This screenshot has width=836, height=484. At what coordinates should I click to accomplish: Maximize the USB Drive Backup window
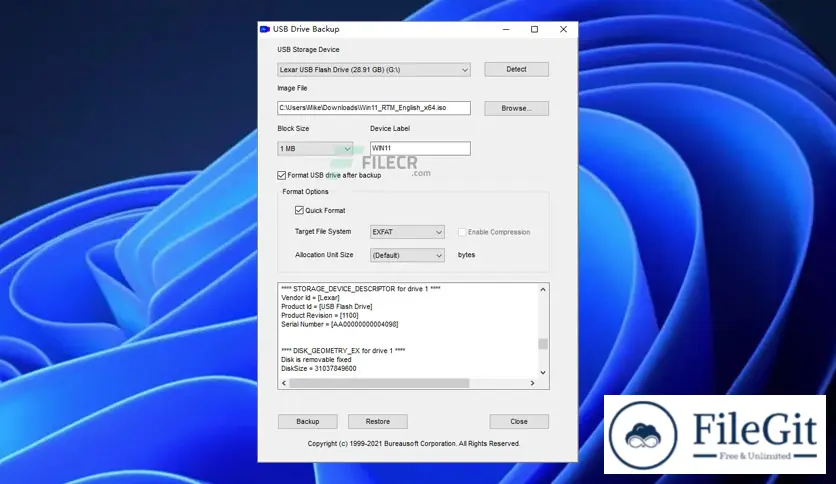(534, 29)
